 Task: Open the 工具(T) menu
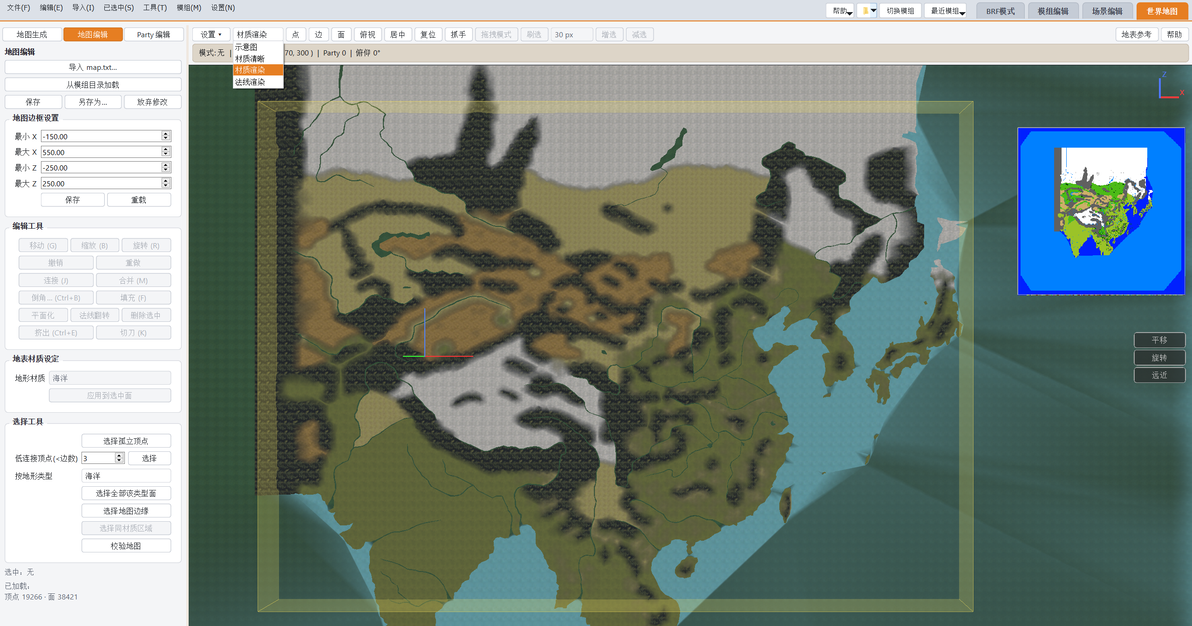(x=155, y=8)
